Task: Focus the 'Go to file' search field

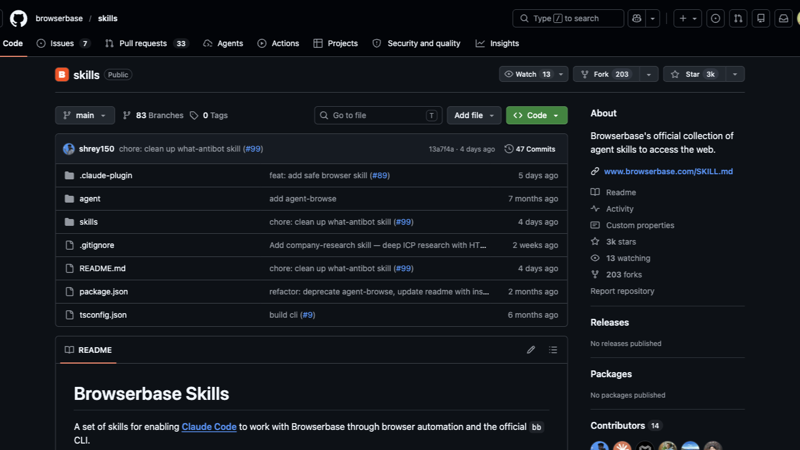Action: point(378,115)
